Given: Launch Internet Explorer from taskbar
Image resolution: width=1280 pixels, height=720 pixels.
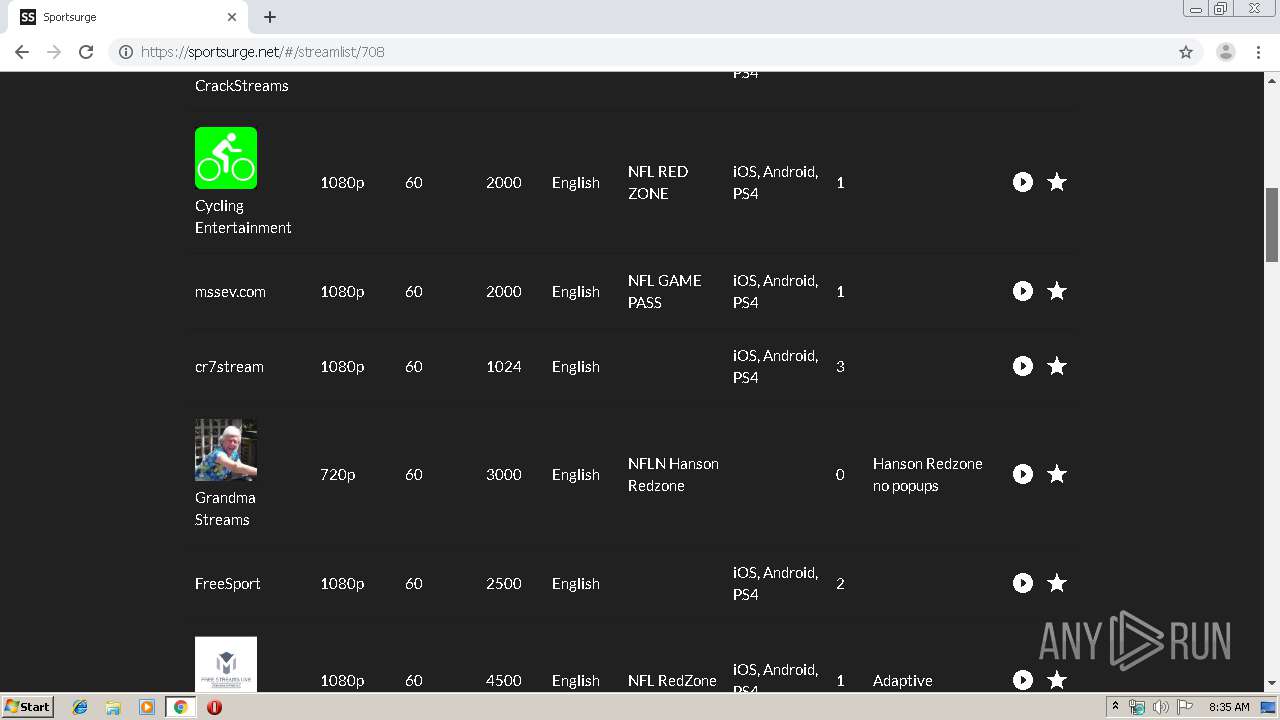Looking at the screenshot, I should pyautogui.click(x=80, y=707).
